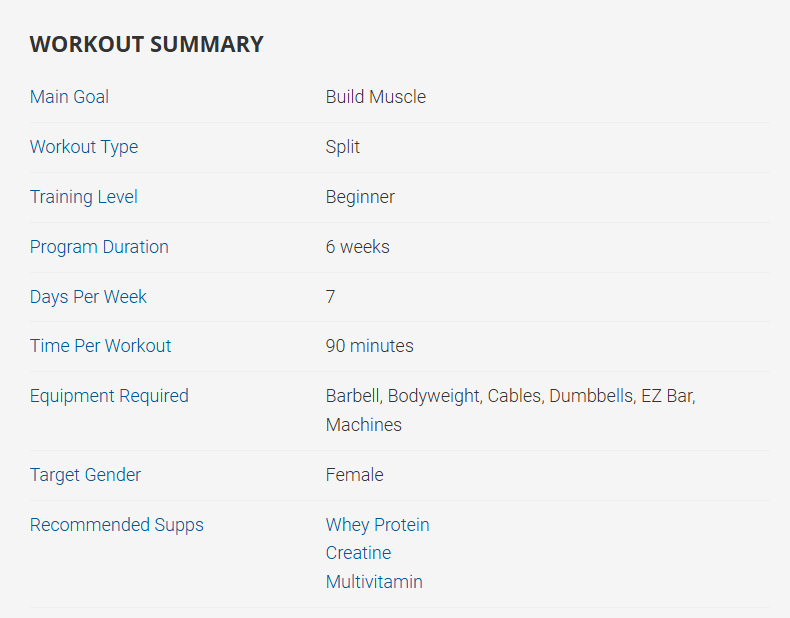790x618 pixels.
Task: Click the WORKOUT SUMMARY heading
Action: tap(146, 44)
